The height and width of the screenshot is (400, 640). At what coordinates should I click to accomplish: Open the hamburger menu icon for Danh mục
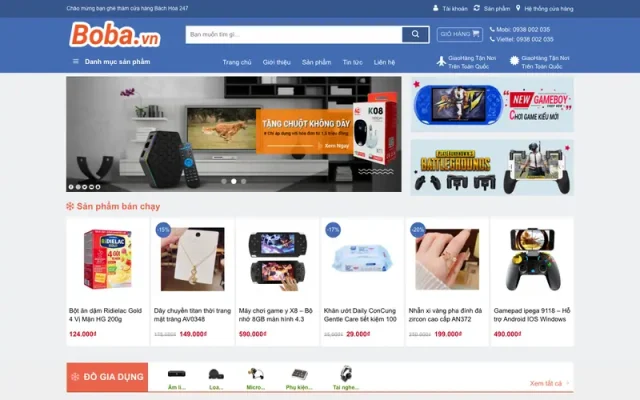(76, 62)
